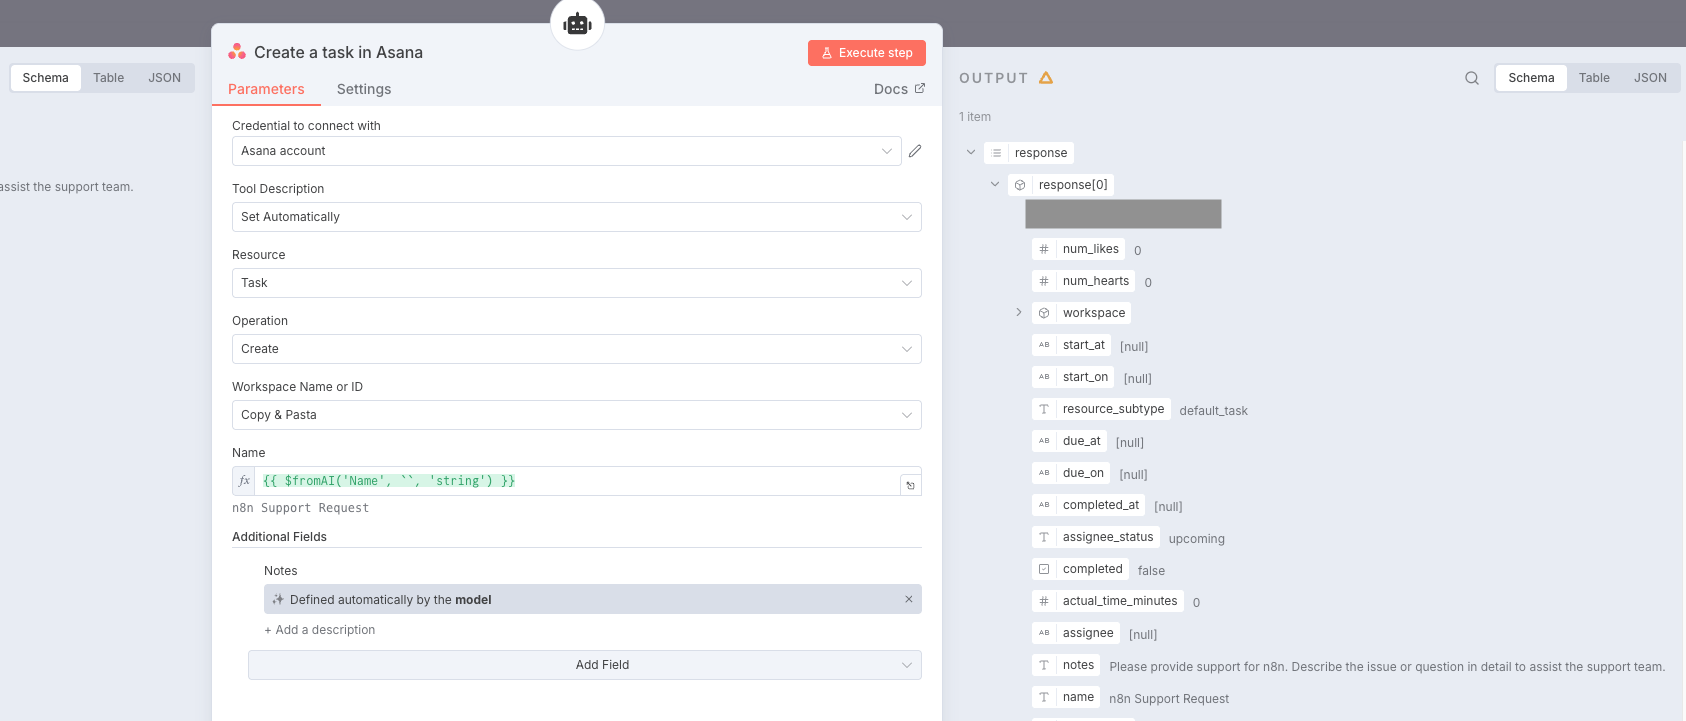1686x721 pixels.
Task: Click the robot icon above the node panel
Action: (578, 23)
